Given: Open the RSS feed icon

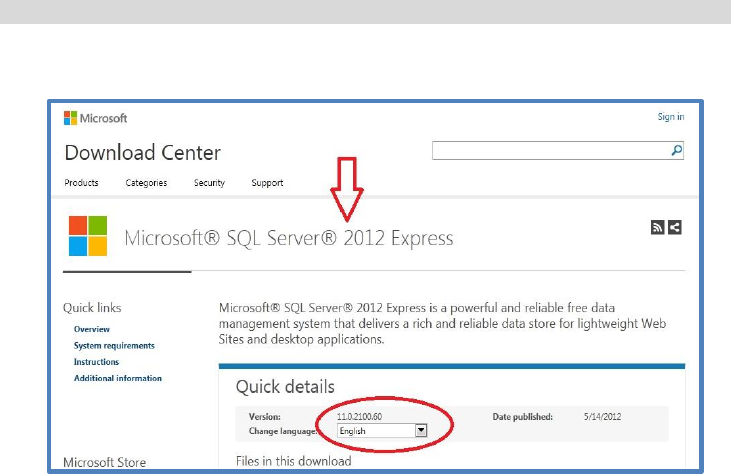Looking at the screenshot, I should pos(657,227).
